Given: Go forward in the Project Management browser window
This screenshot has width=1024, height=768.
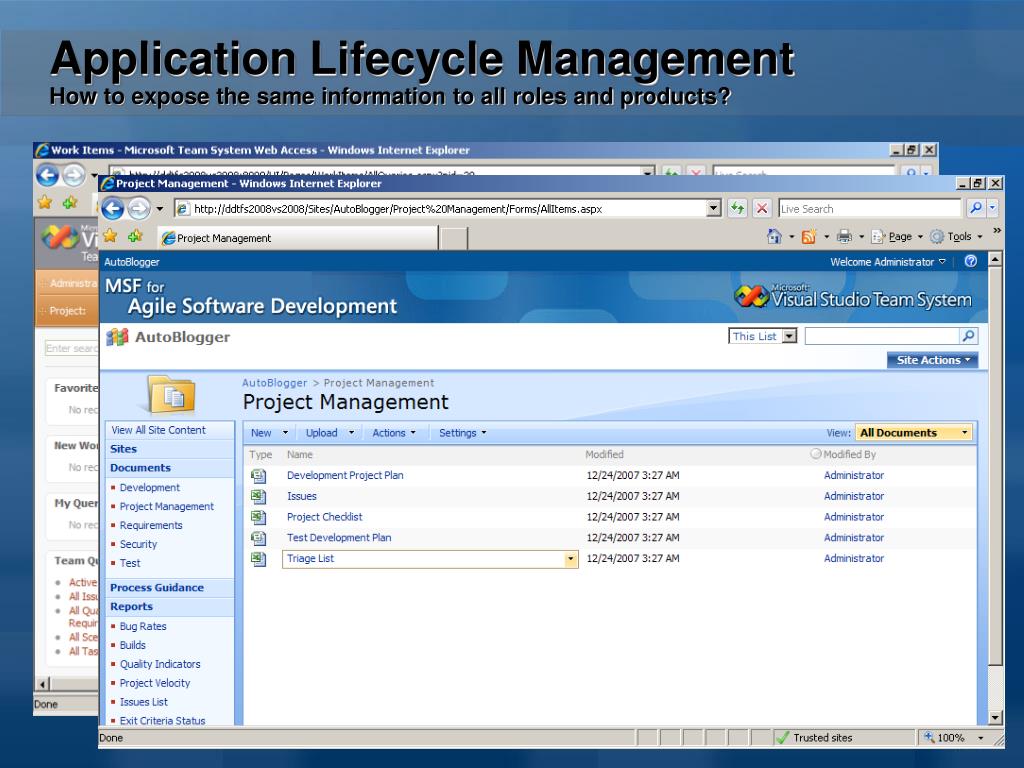Looking at the screenshot, I should [138, 208].
